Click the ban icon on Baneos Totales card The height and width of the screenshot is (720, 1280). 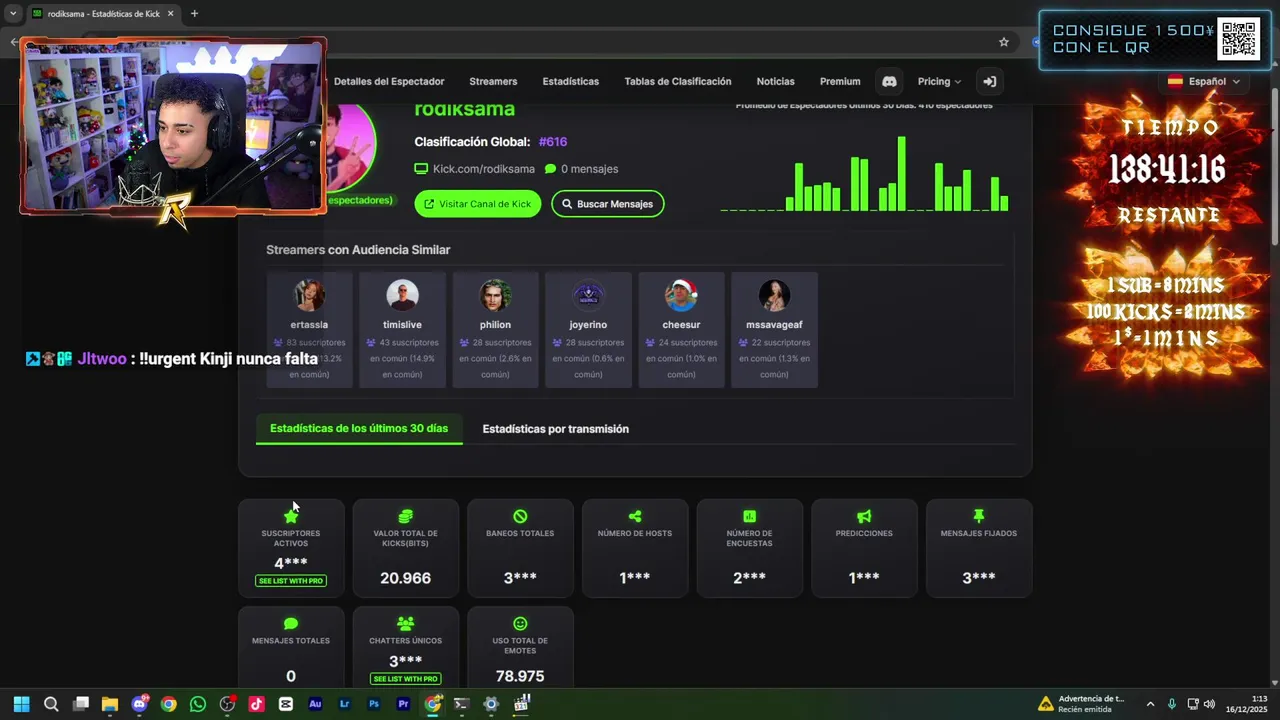coord(520,516)
